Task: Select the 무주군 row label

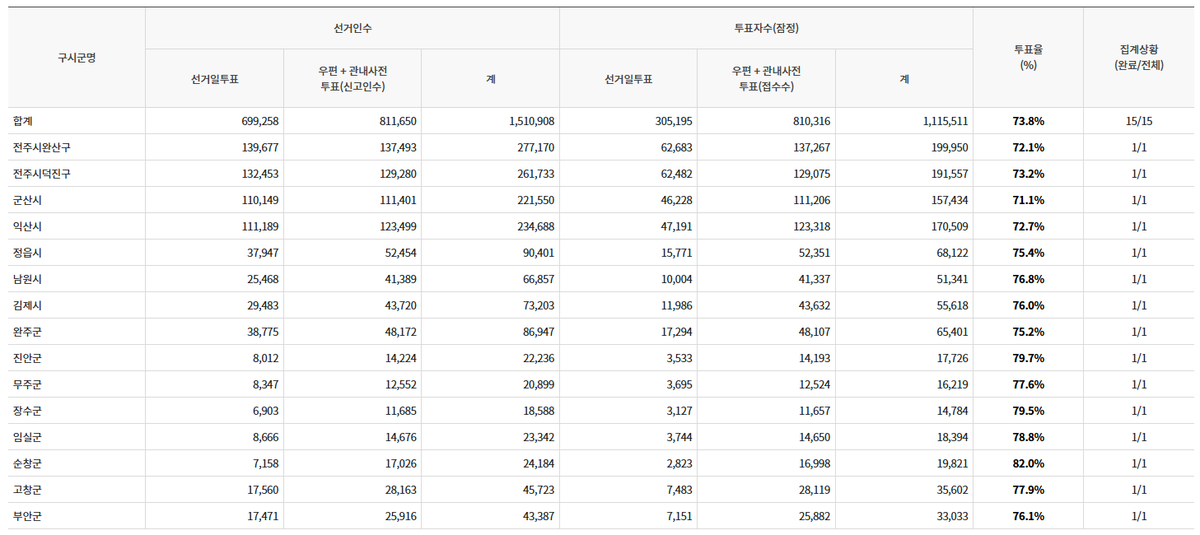Action: click(x=28, y=384)
